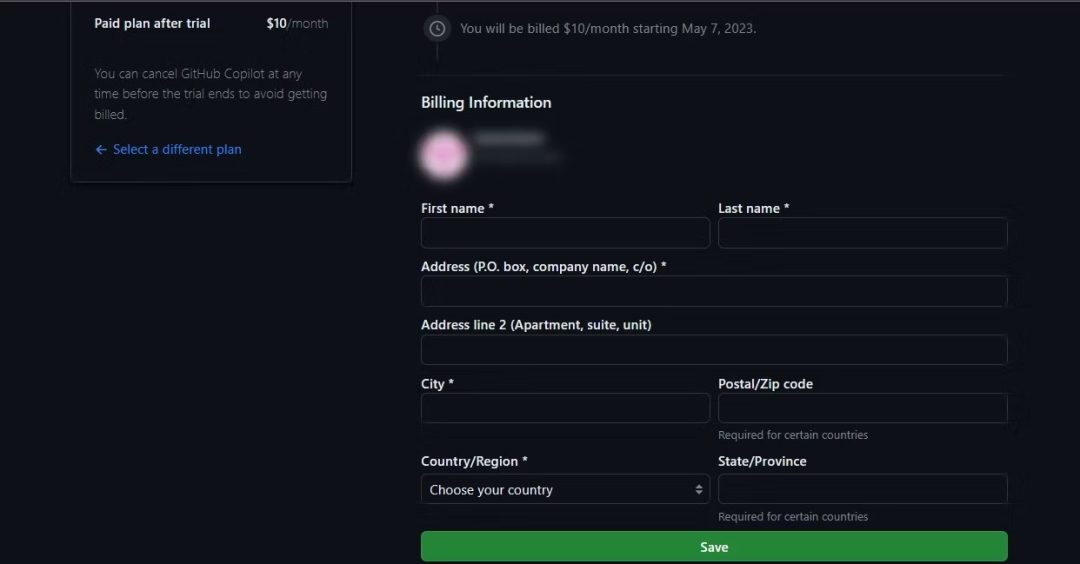Click the blurred profile avatar

pyautogui.click(x=444, y=154)
